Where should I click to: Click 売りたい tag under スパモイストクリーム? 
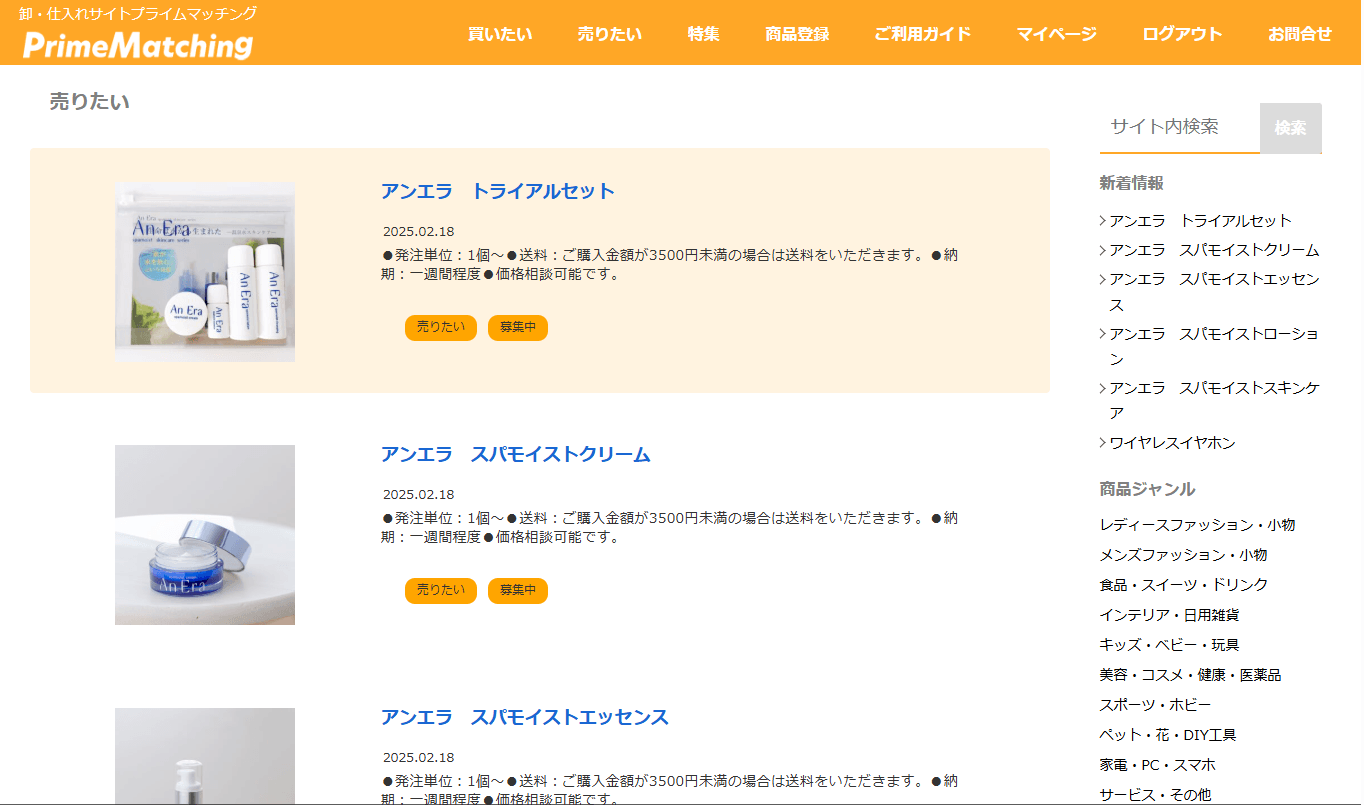(x=440, y=590)
